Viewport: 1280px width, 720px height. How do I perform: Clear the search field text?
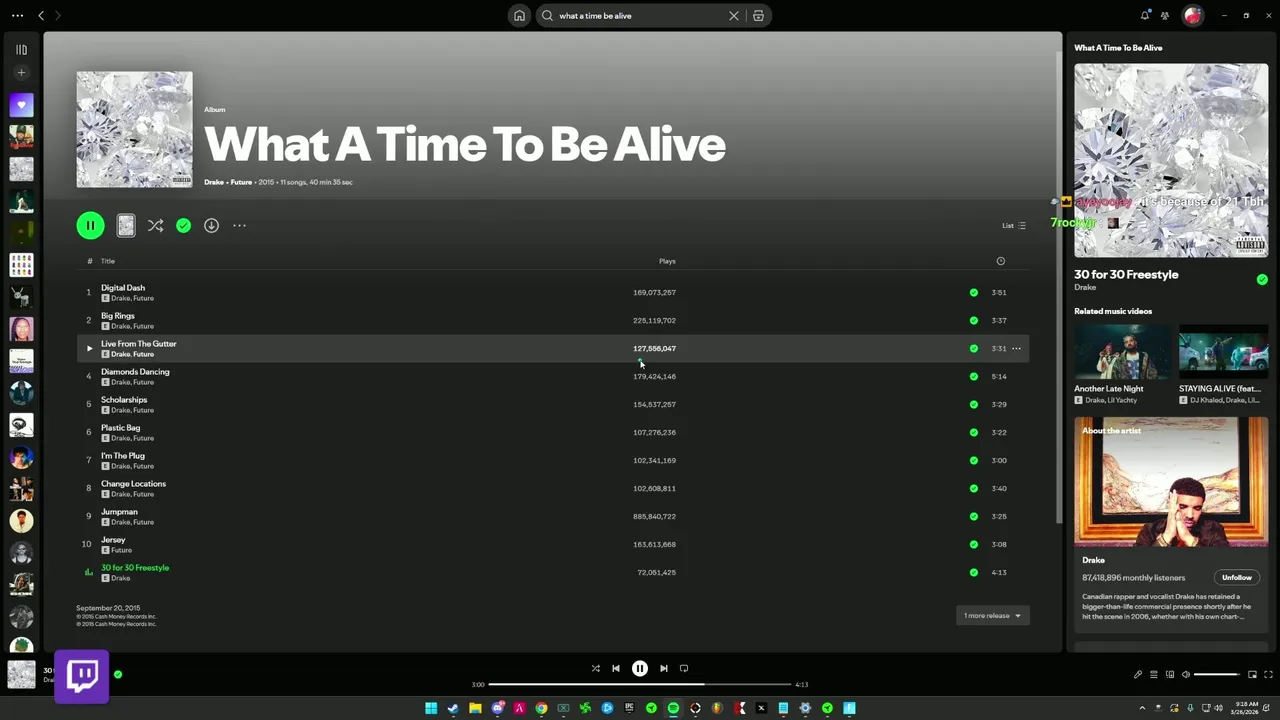tap(734, 16)
